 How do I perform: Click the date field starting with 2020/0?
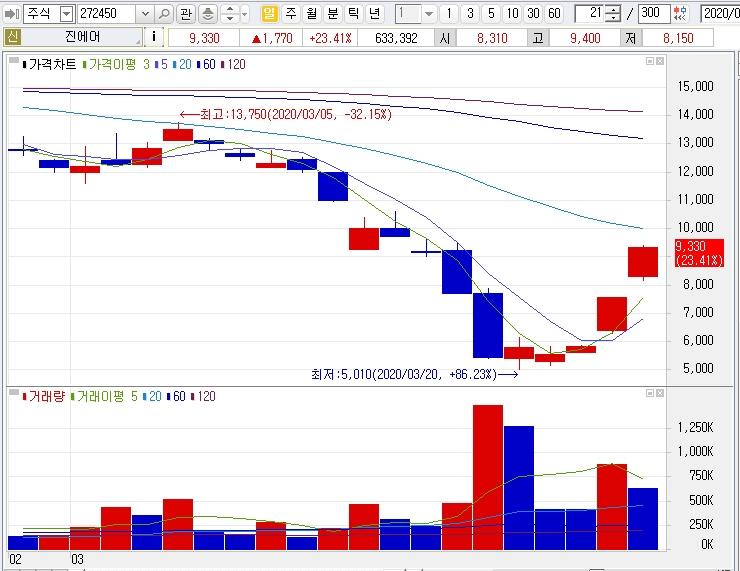point(720,14)
